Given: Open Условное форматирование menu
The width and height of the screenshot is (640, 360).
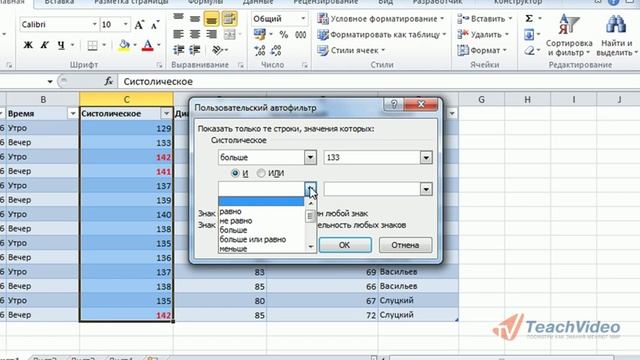Looking at the screenshot, I should coord(381,19).
